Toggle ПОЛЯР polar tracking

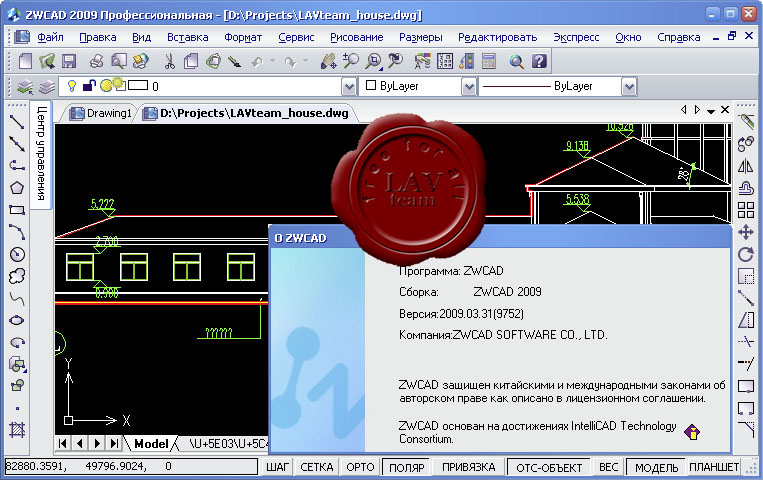[x=407, y=467]
